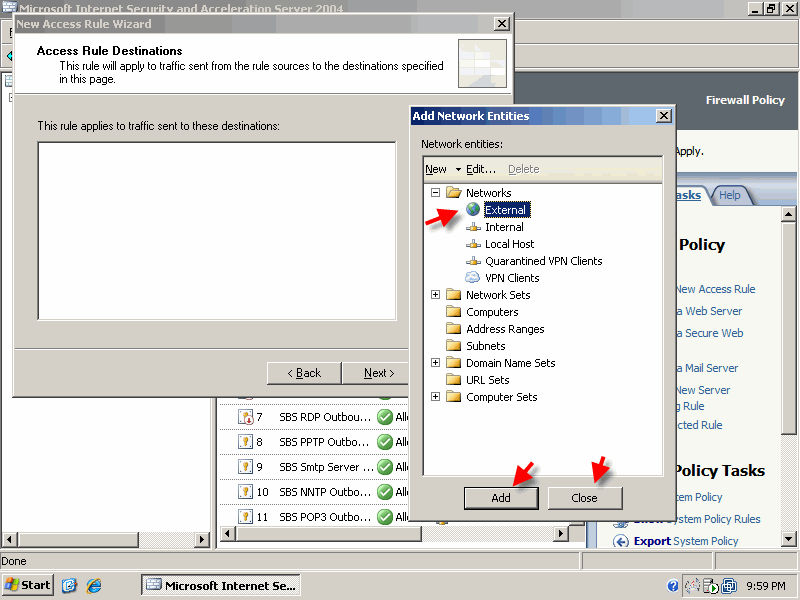Select the VPN Clients entry
The height and width of the screenshot is (600, 800).
tap(512, 278)
